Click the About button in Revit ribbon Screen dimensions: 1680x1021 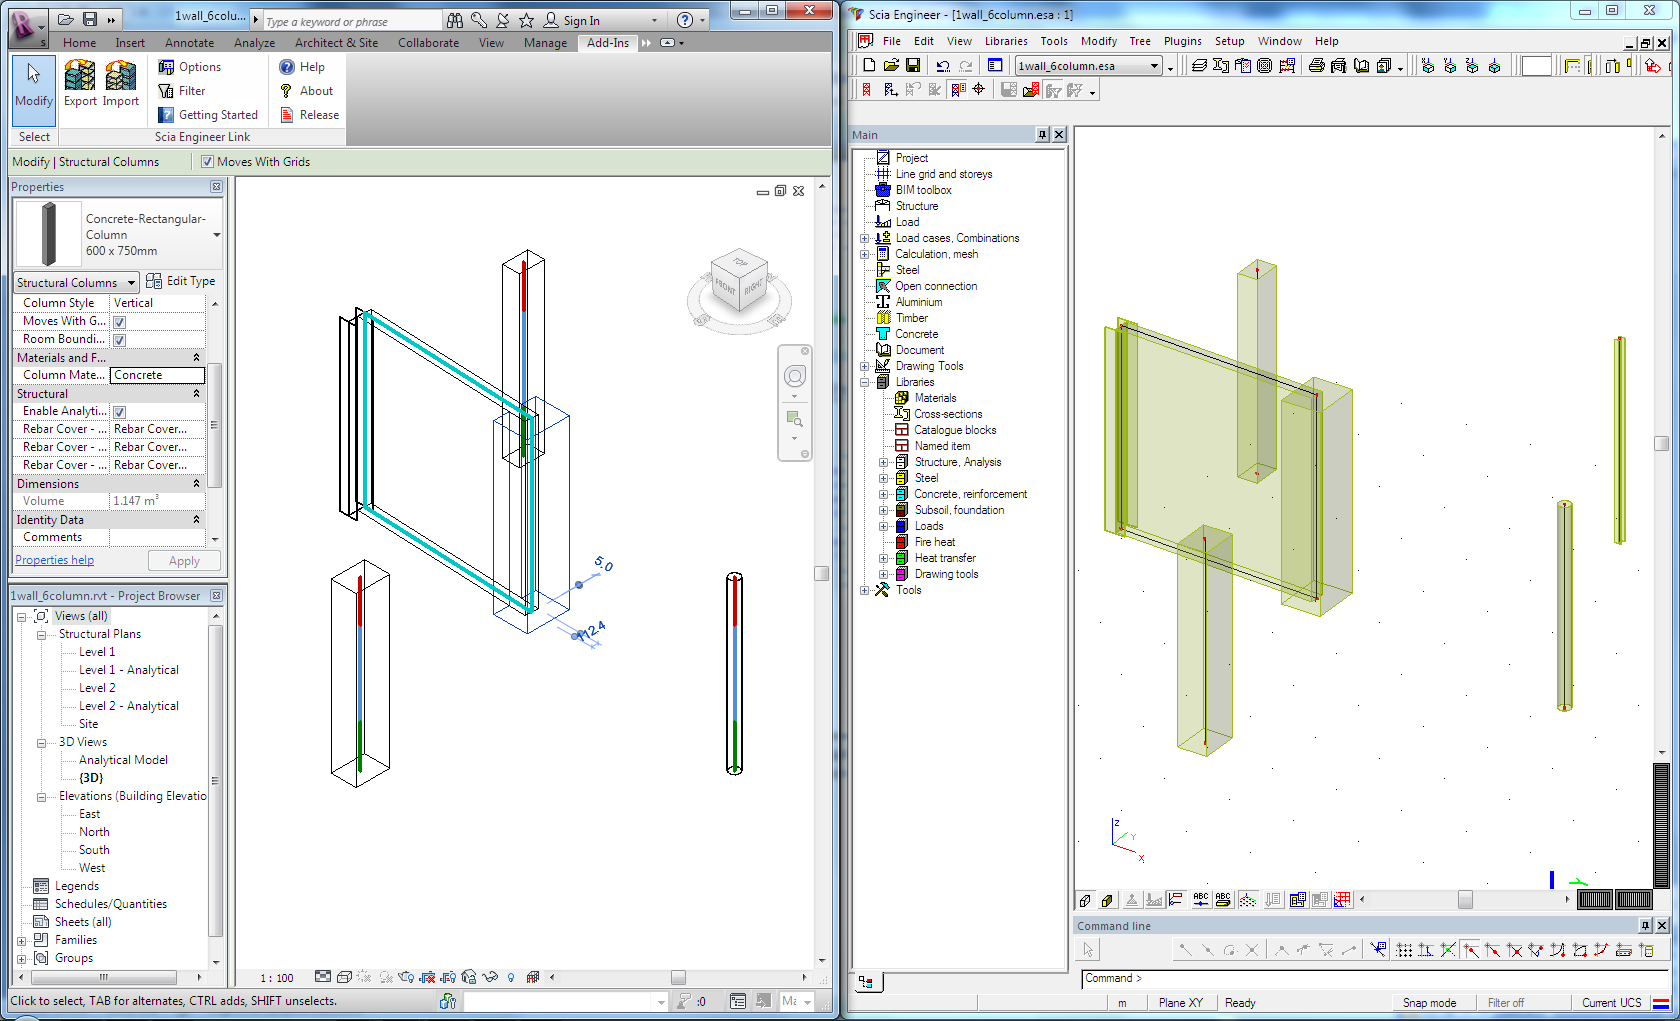pos(306,91)
